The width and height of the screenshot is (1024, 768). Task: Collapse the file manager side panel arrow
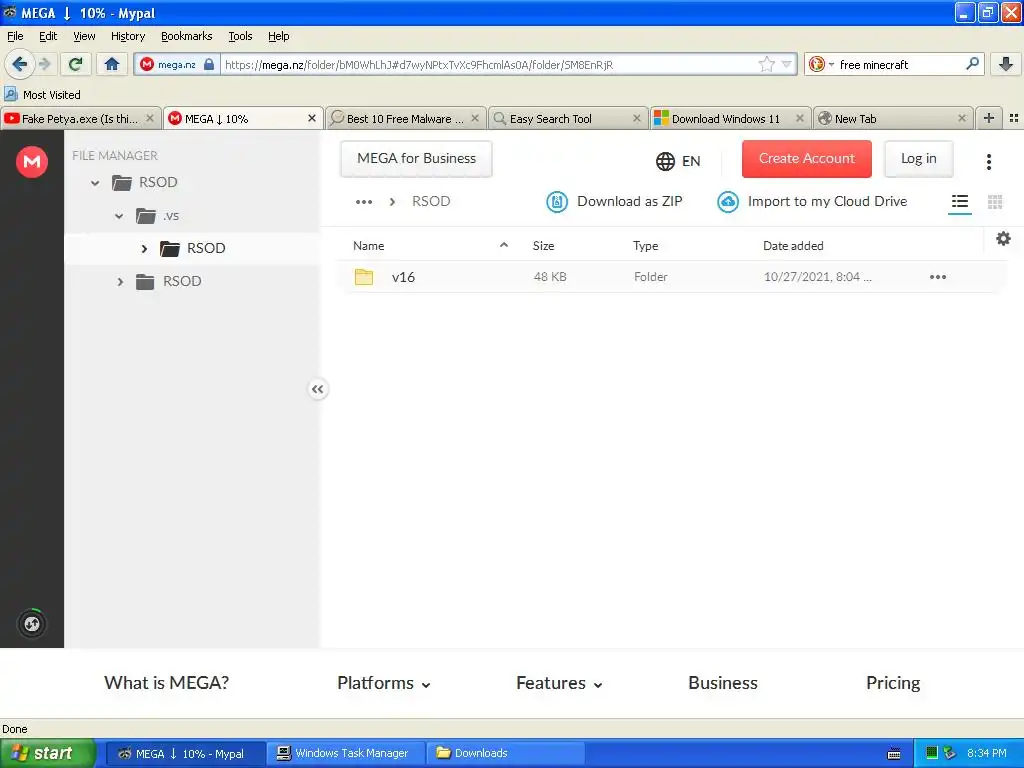(317, 389)
